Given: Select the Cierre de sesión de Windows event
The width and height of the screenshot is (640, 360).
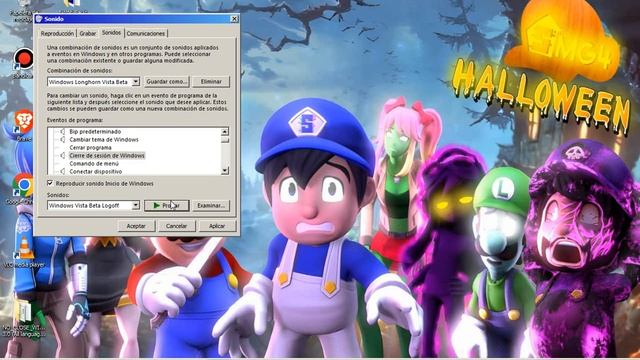Looking at the screenshot, I should click(x=107, y=156).
